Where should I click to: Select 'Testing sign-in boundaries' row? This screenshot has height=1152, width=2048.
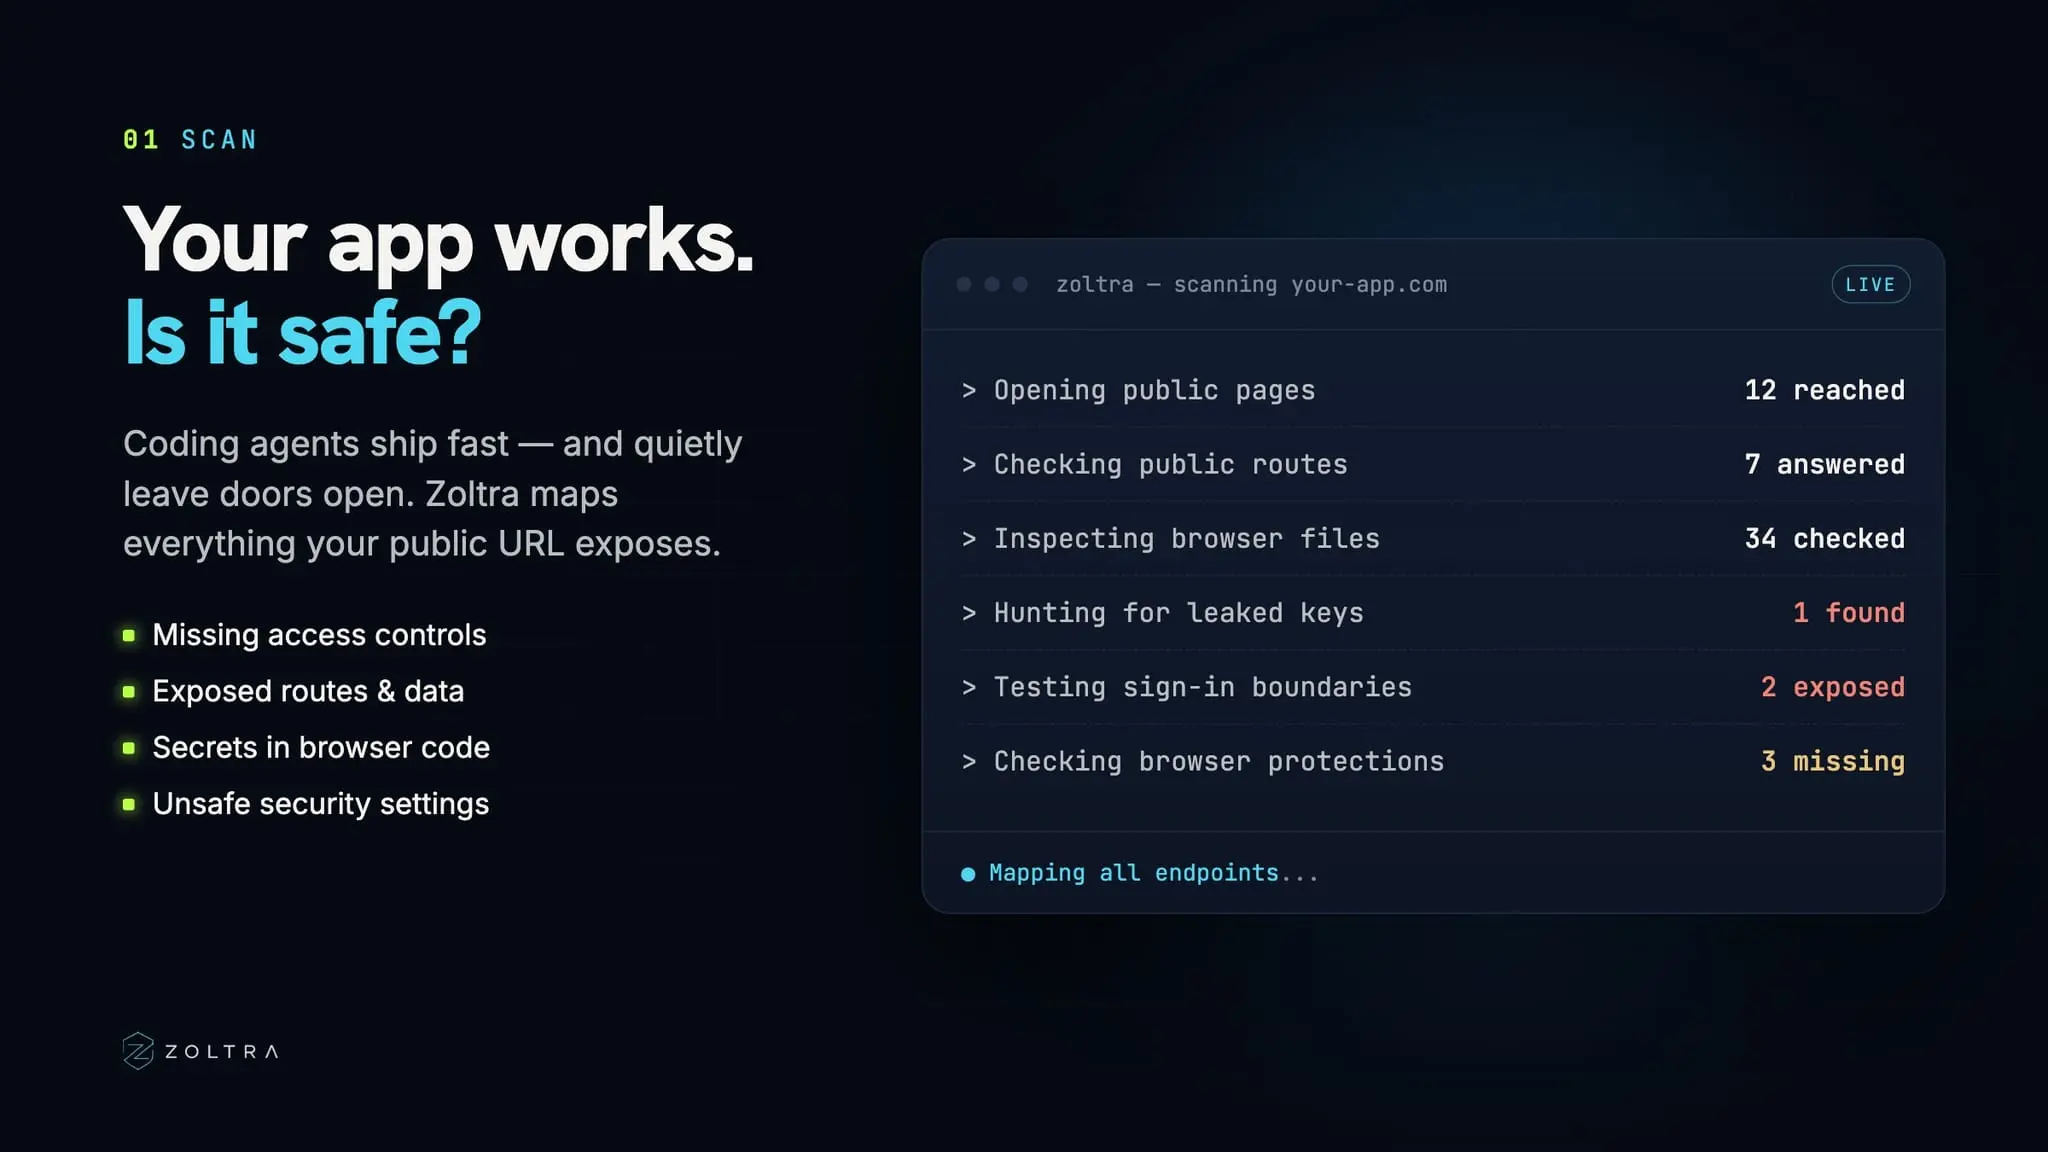[x=1433, y=687]
